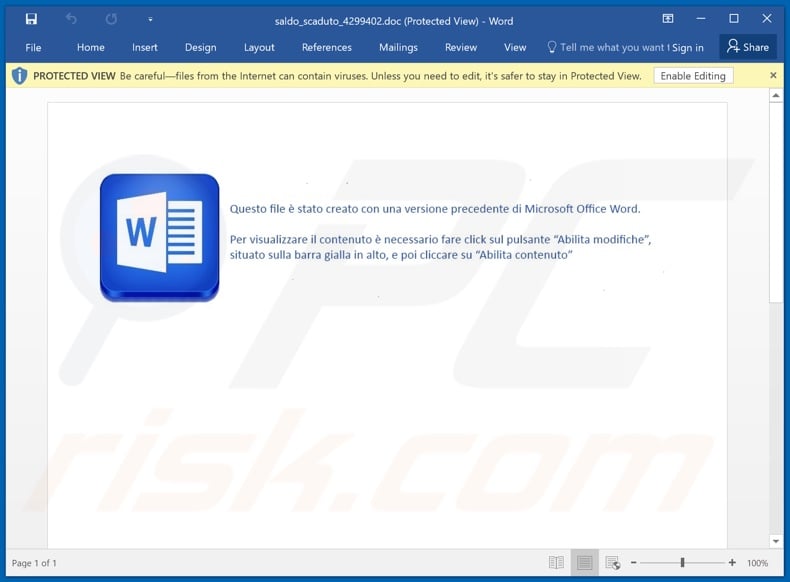
Task: Click Page 1 of 1 status indicator
Action: pos(34,563)
